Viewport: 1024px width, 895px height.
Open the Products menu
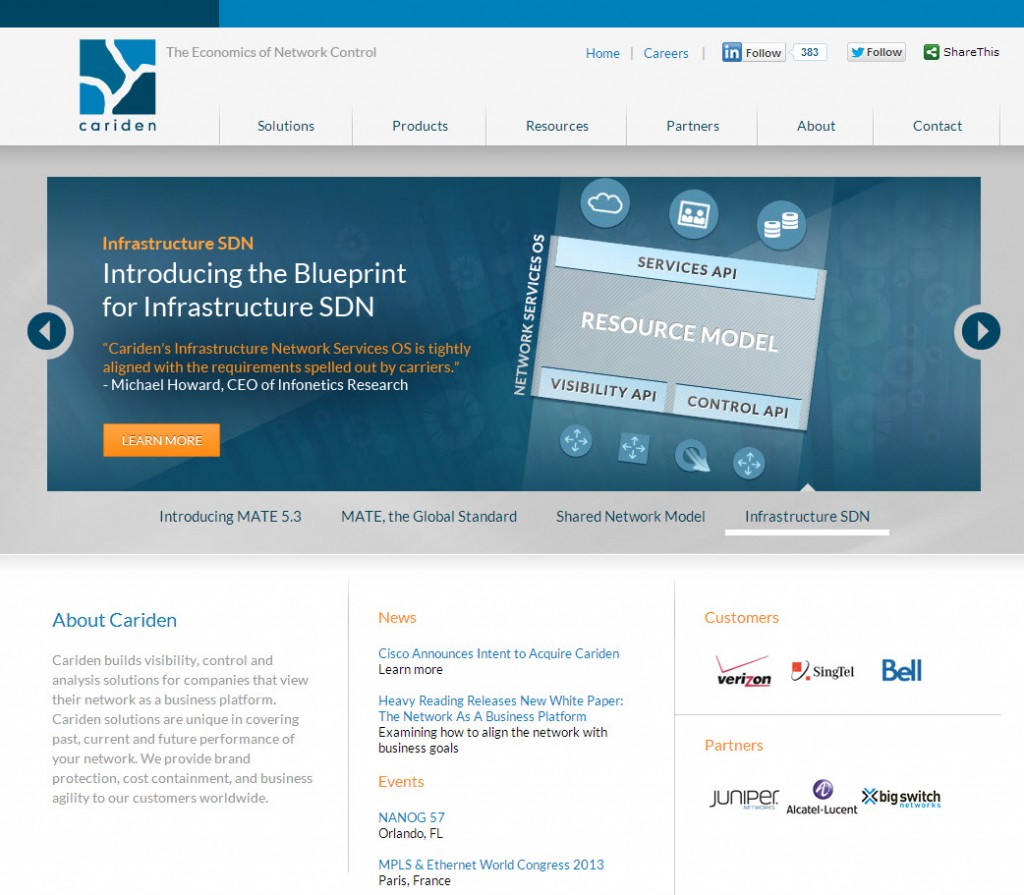[x=419, y=126]
